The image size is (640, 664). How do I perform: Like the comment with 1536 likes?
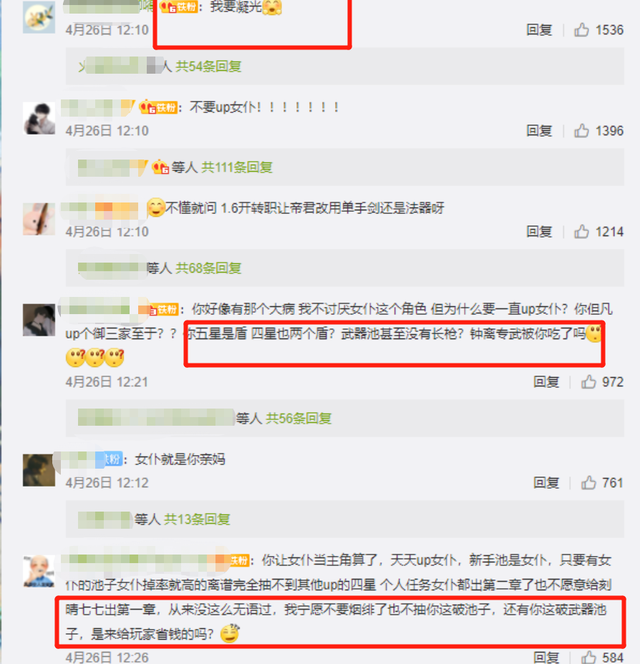click(582, 30)
